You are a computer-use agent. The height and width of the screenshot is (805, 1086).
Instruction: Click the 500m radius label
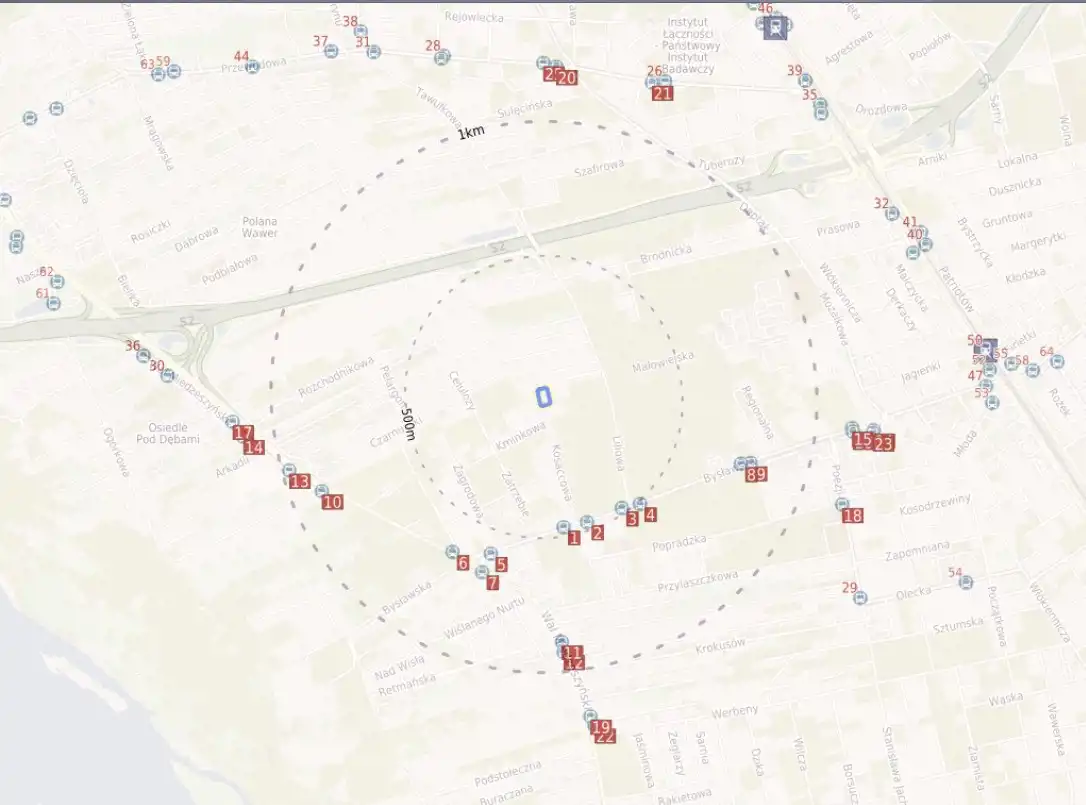point(407,423)
